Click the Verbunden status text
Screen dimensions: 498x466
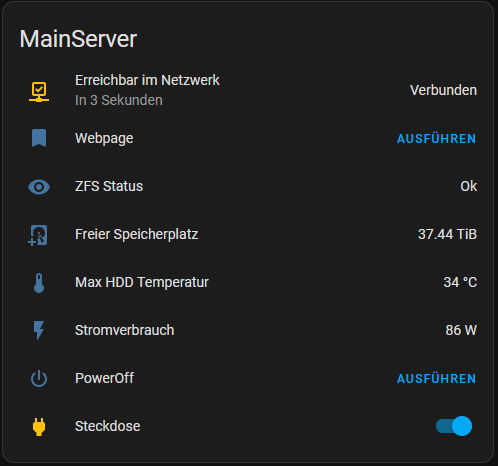pos(443,90)
